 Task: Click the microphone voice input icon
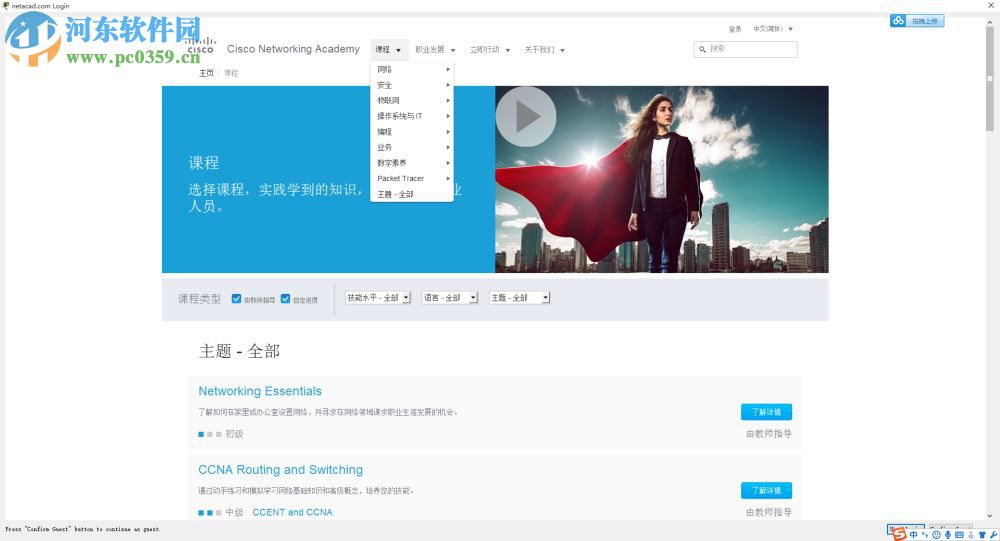click(948, 535)
